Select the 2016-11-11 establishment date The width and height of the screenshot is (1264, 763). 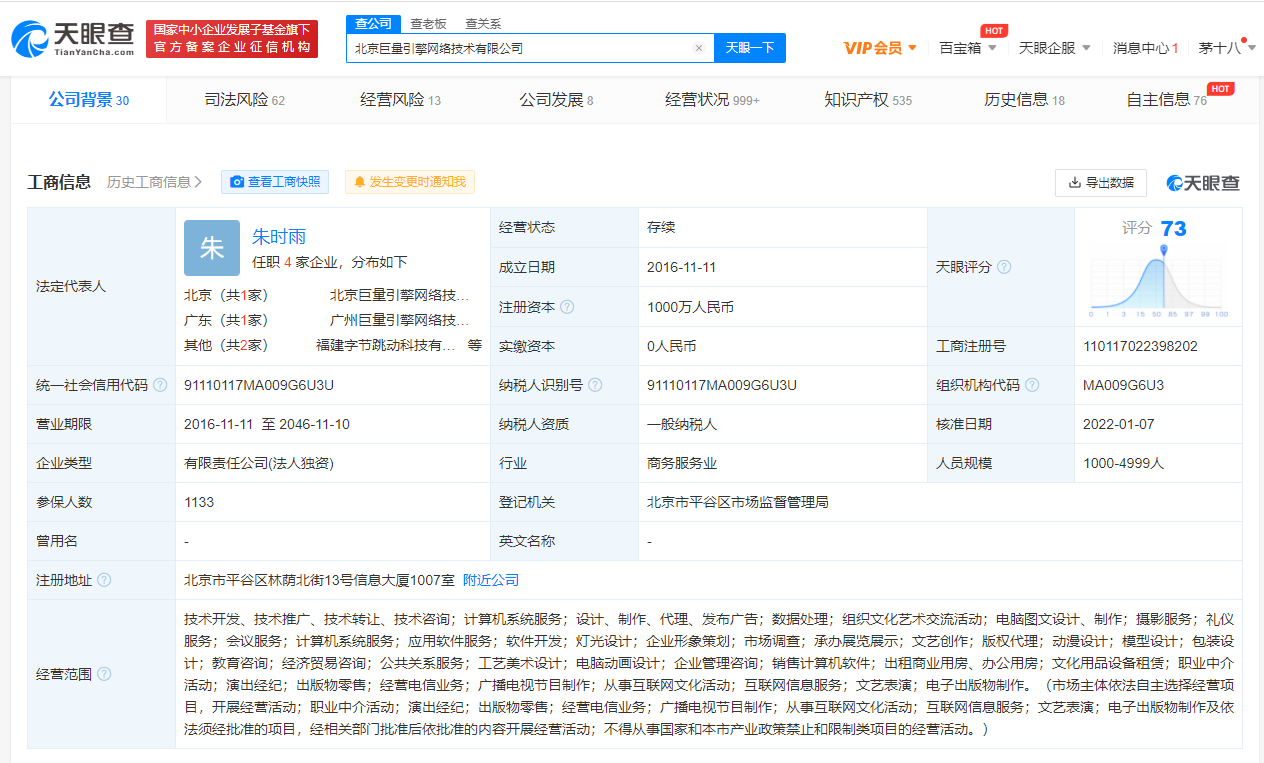coord(681,267)
